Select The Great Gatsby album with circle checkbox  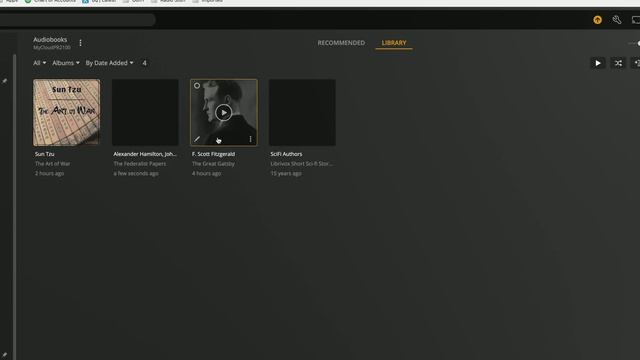point(197,86)
